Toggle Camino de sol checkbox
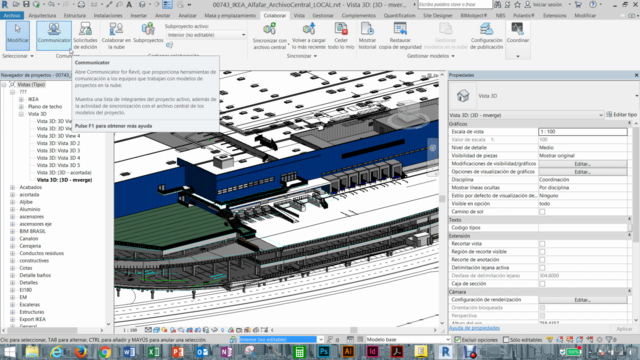This screenshot has height=360, width=640. point(542,212)
